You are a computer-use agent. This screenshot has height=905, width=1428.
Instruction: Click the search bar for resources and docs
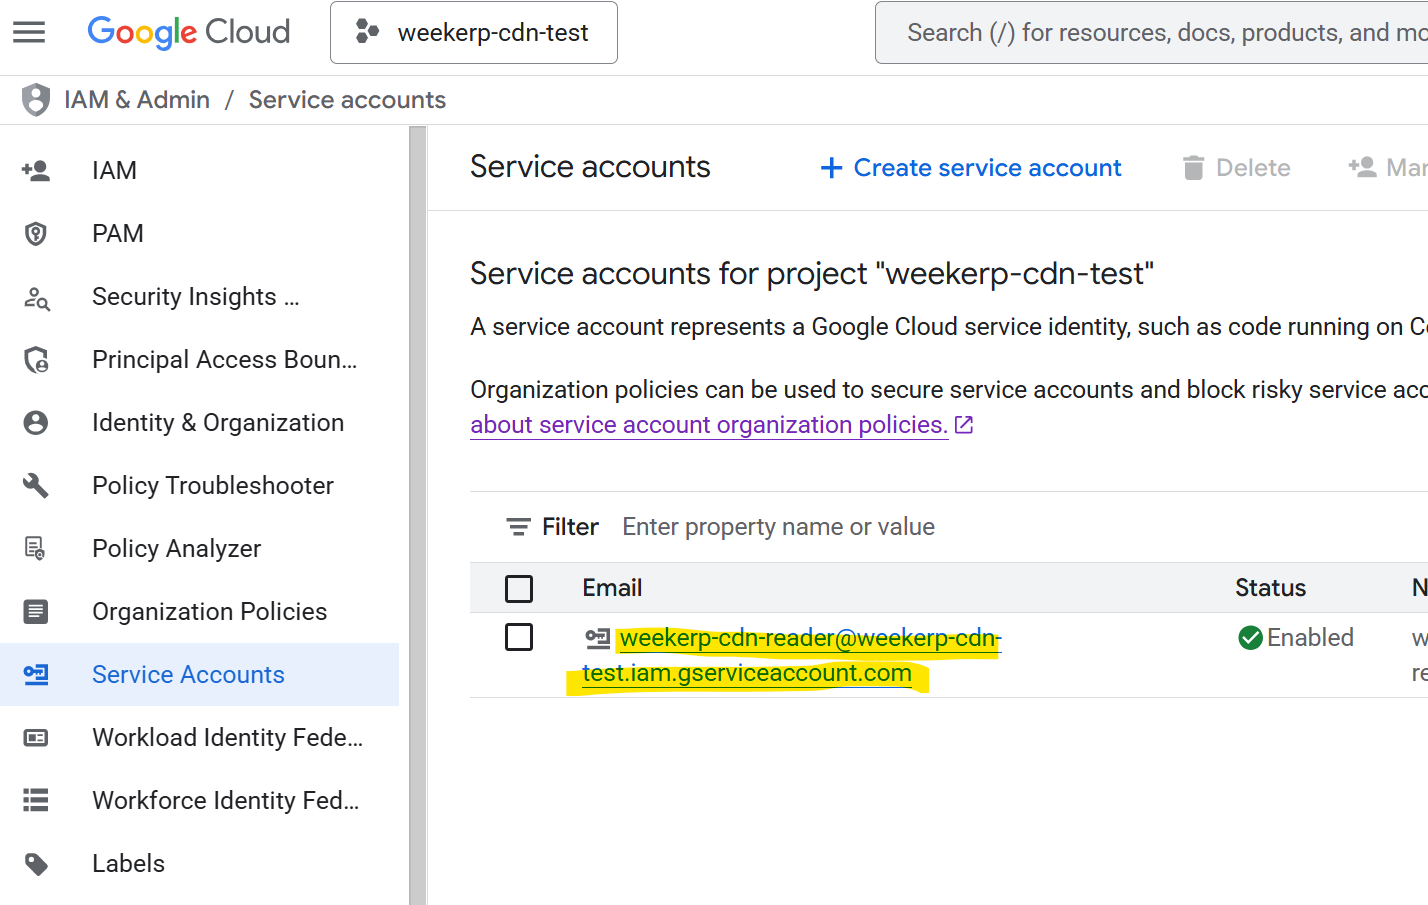coord(1160,33)
